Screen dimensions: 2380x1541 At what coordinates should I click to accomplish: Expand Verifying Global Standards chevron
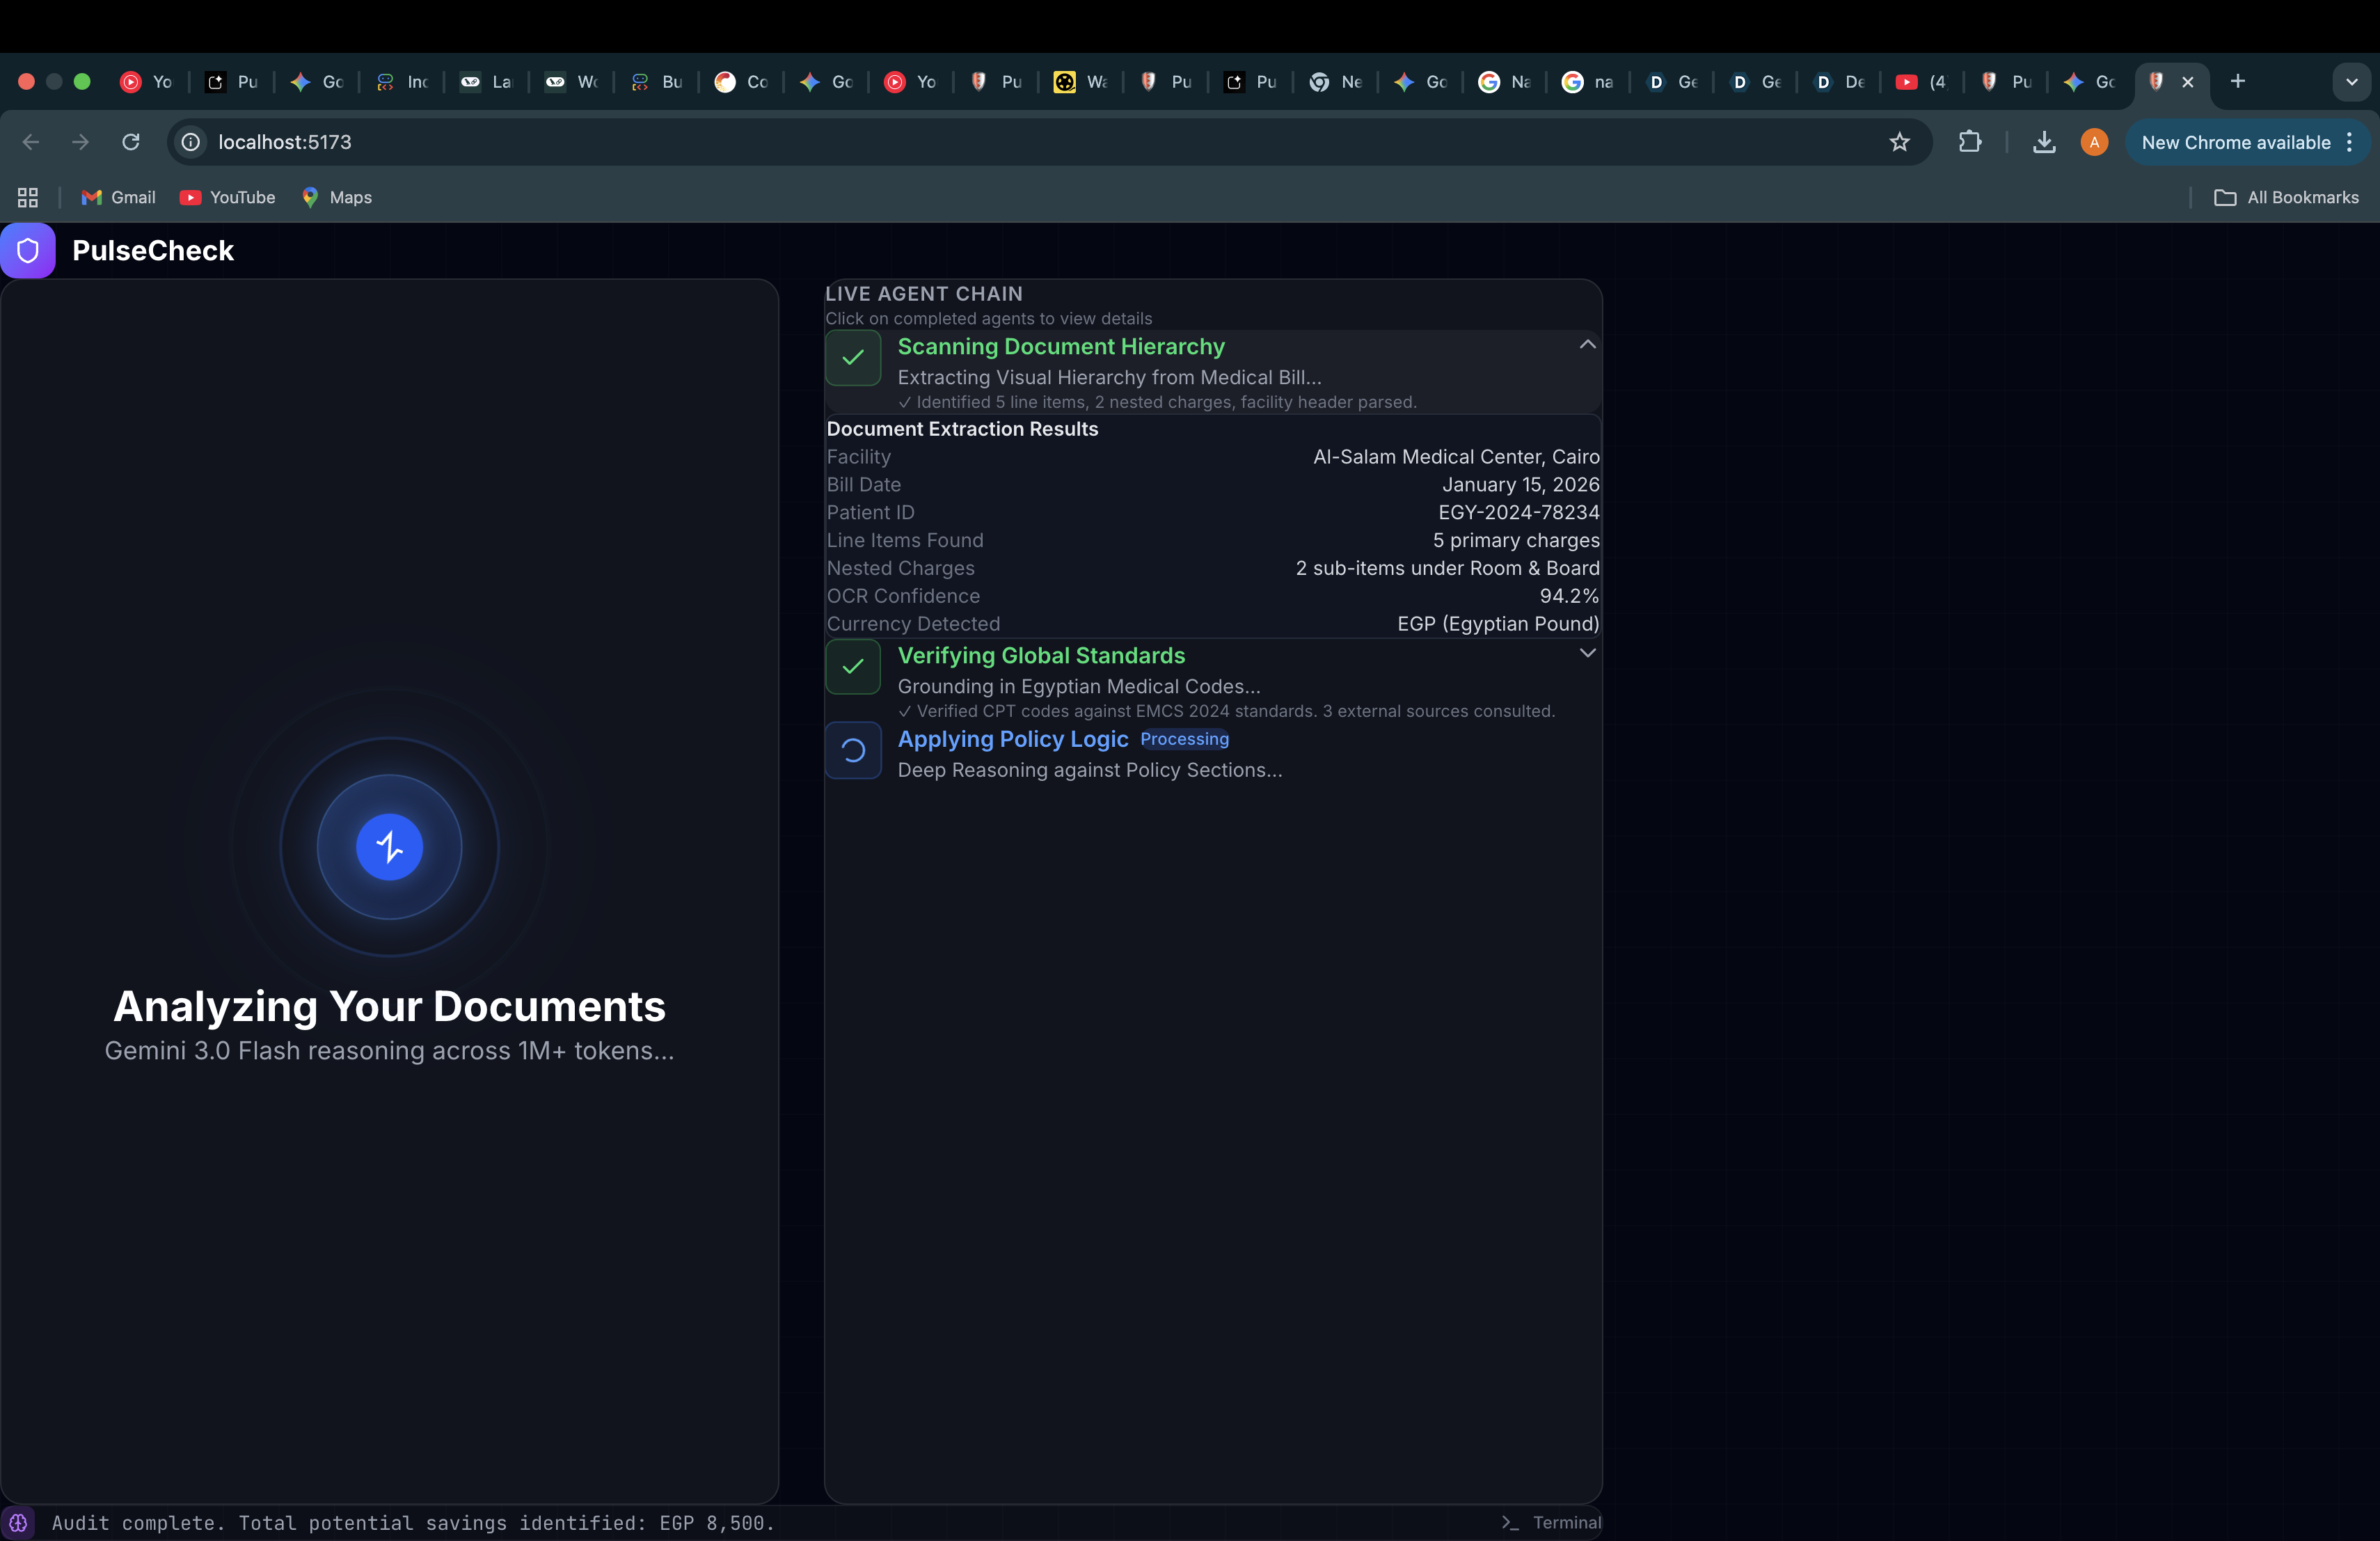pyautogui.click(x=1587, y=653)
